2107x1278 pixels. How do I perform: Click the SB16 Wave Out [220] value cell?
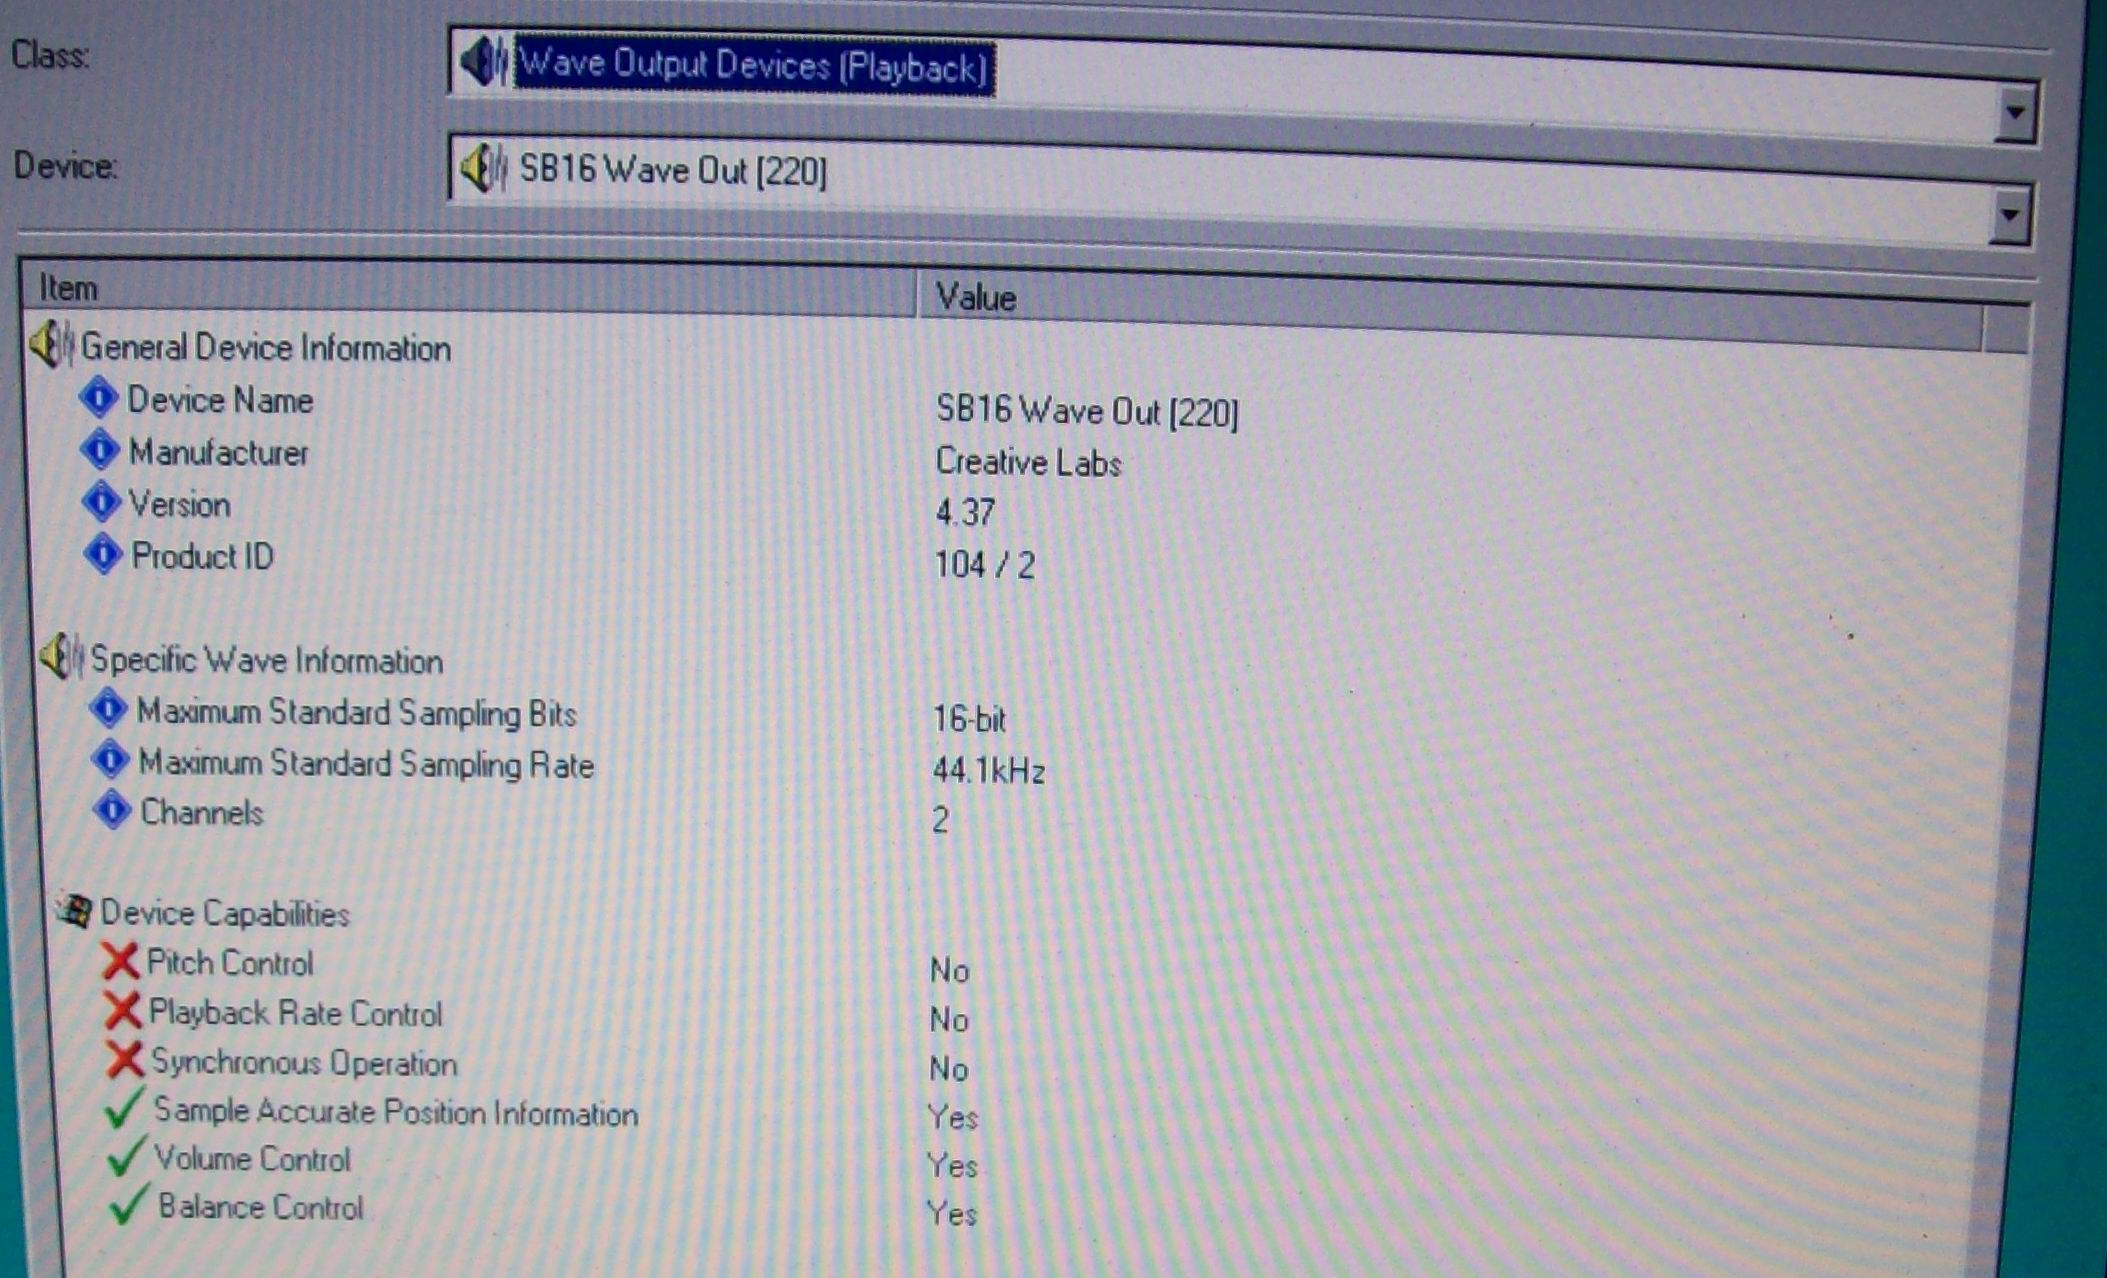pos(1087,412)
